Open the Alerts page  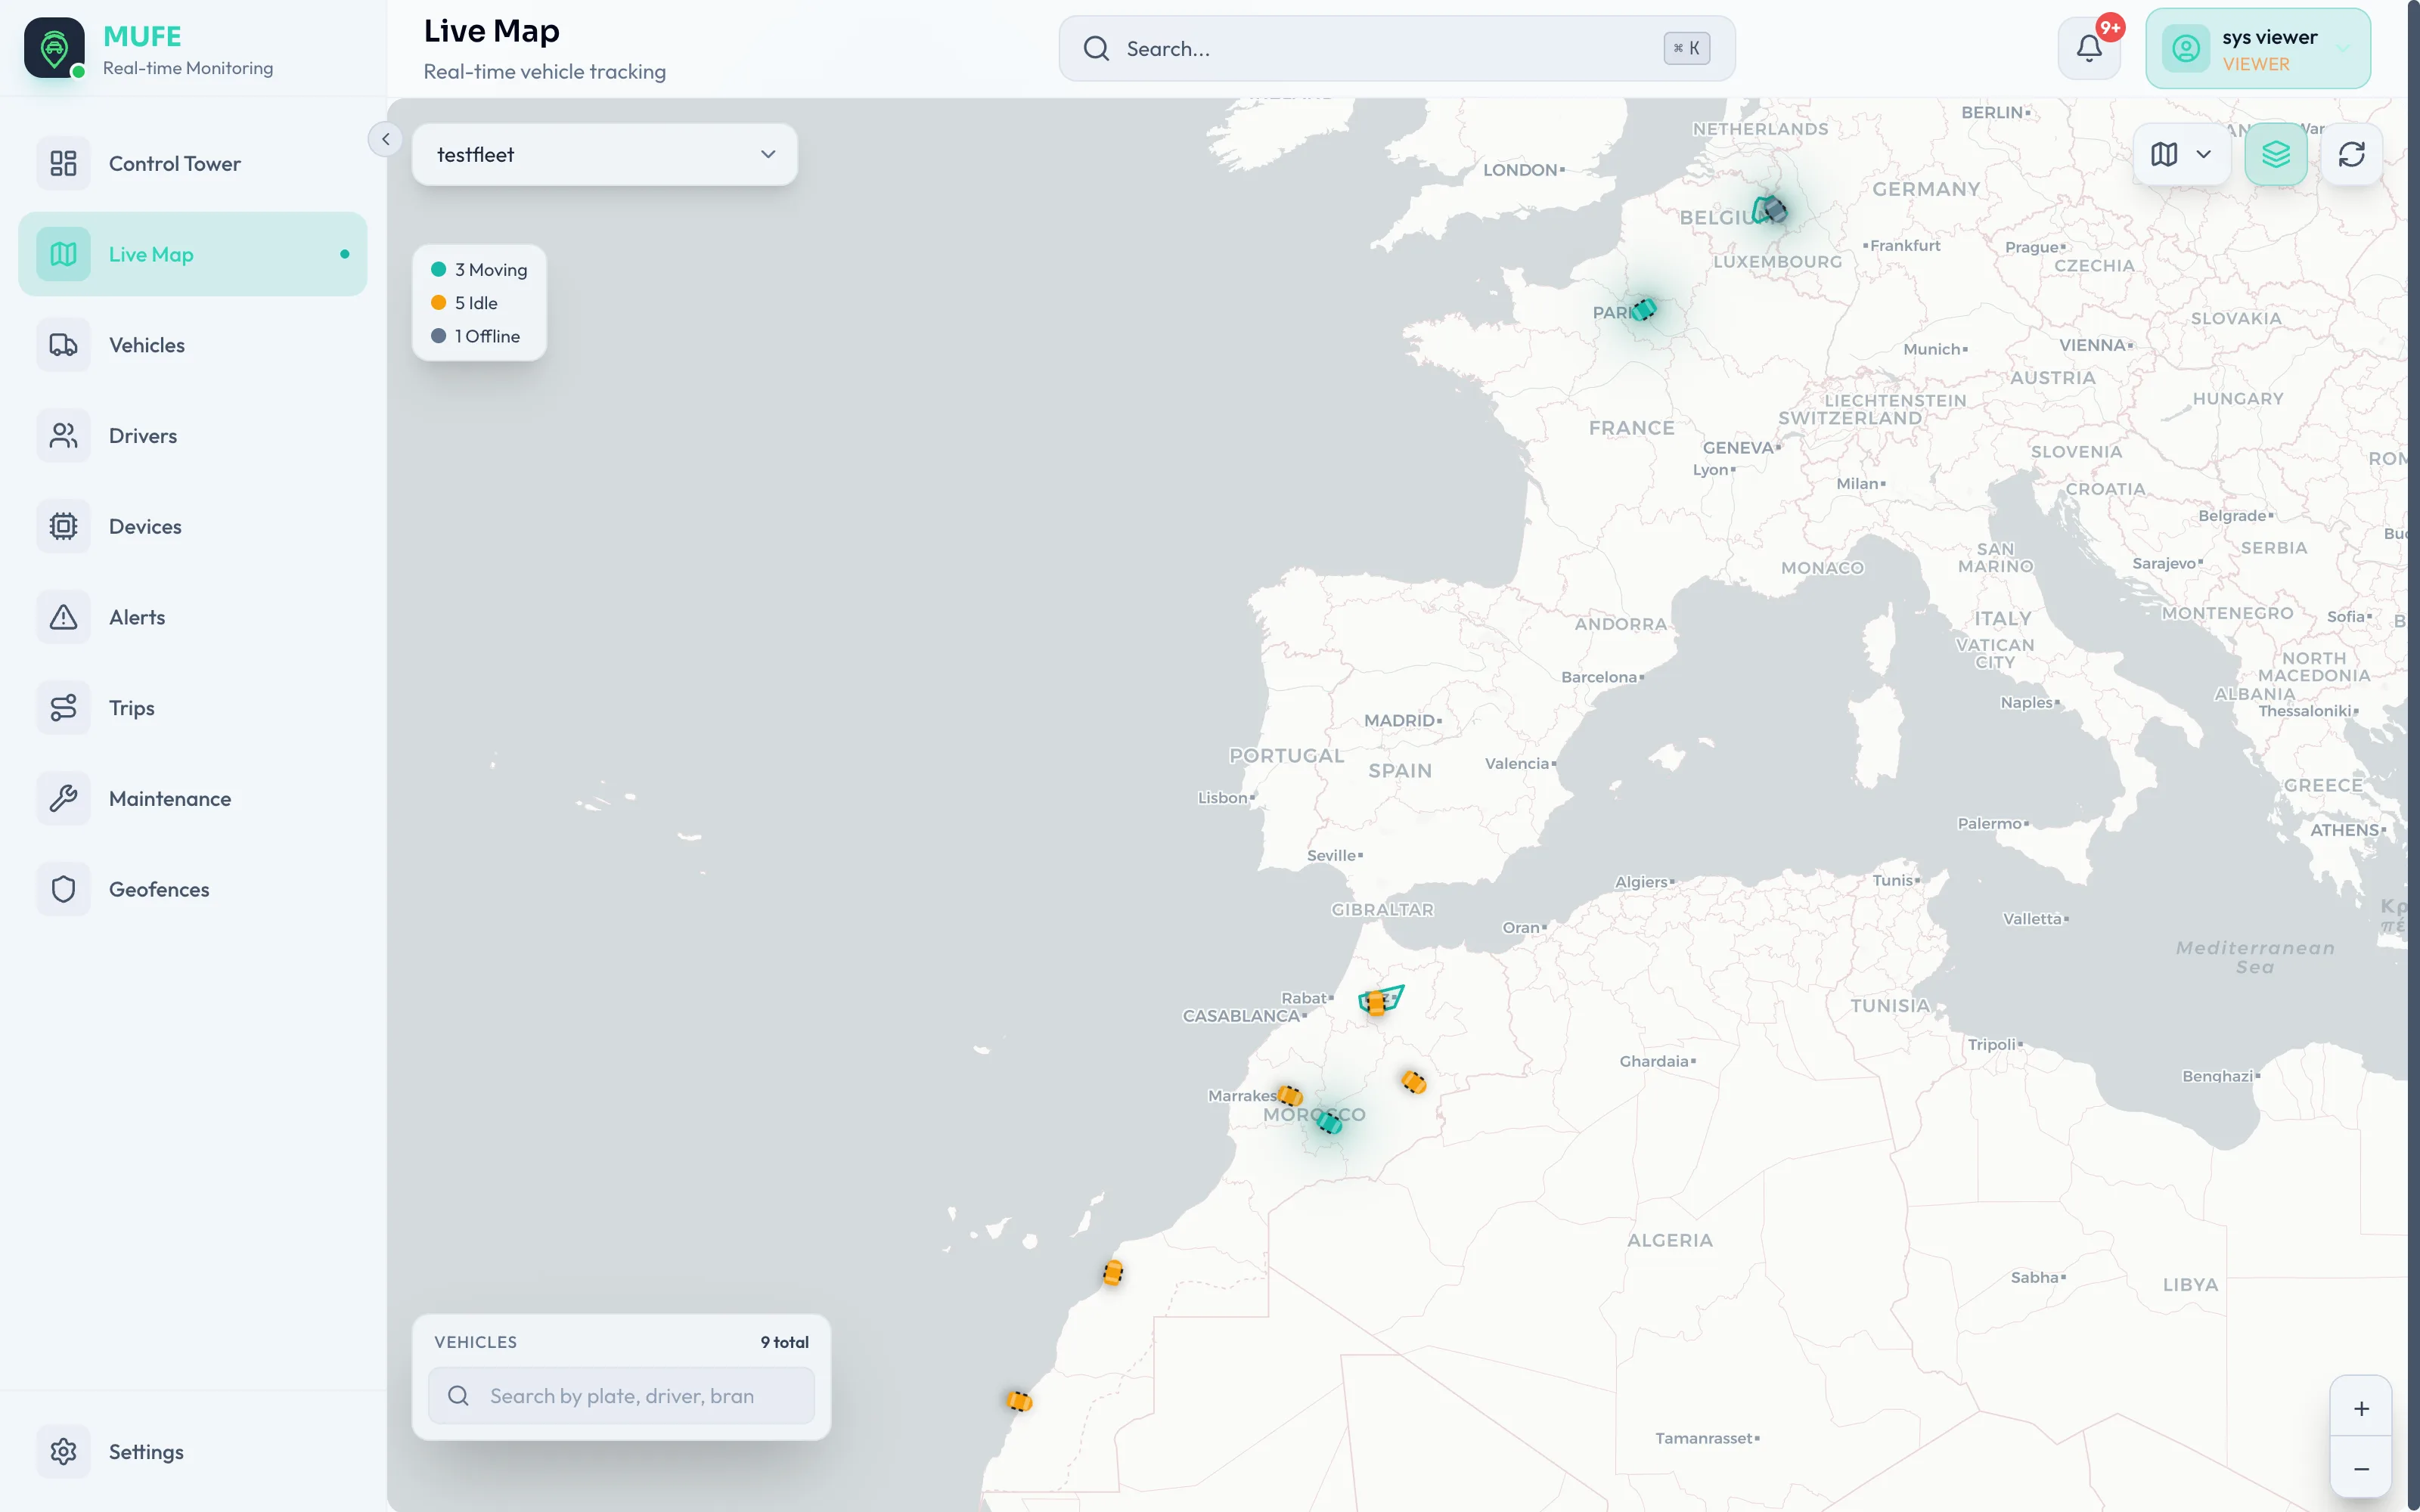[192, 617]
